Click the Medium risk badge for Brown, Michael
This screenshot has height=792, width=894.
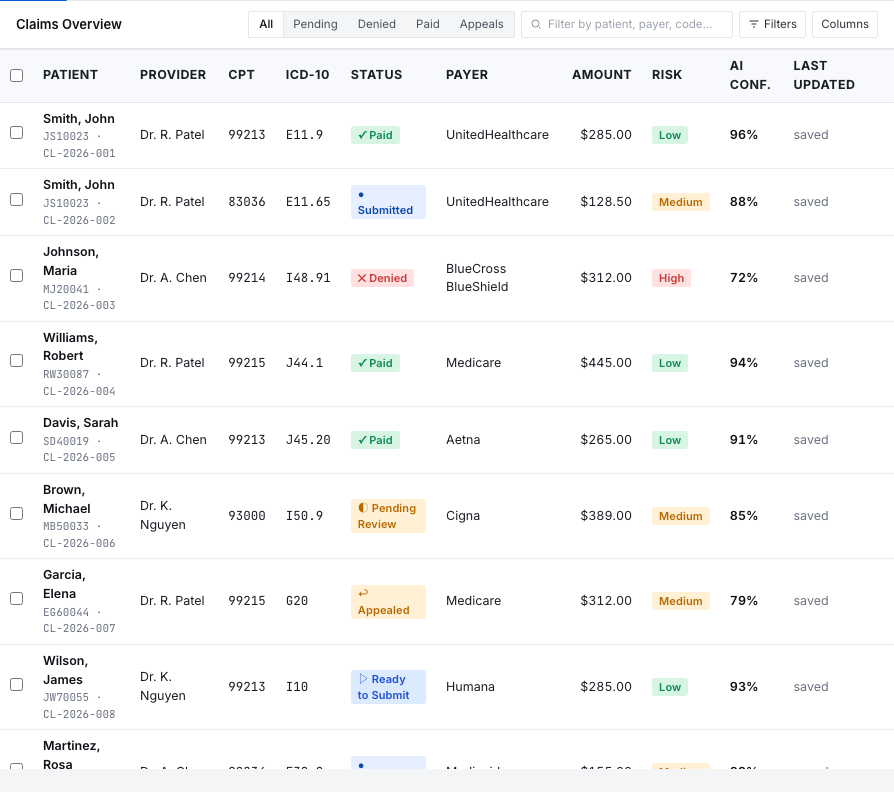681,516
